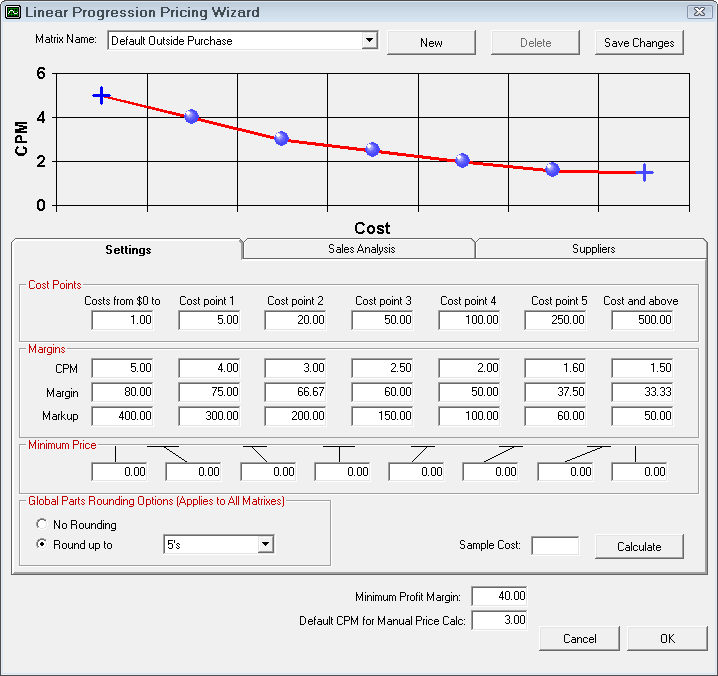Select the graph point at CPM 3
Screen dimensions: 718x676
click(x=281, y=139)
